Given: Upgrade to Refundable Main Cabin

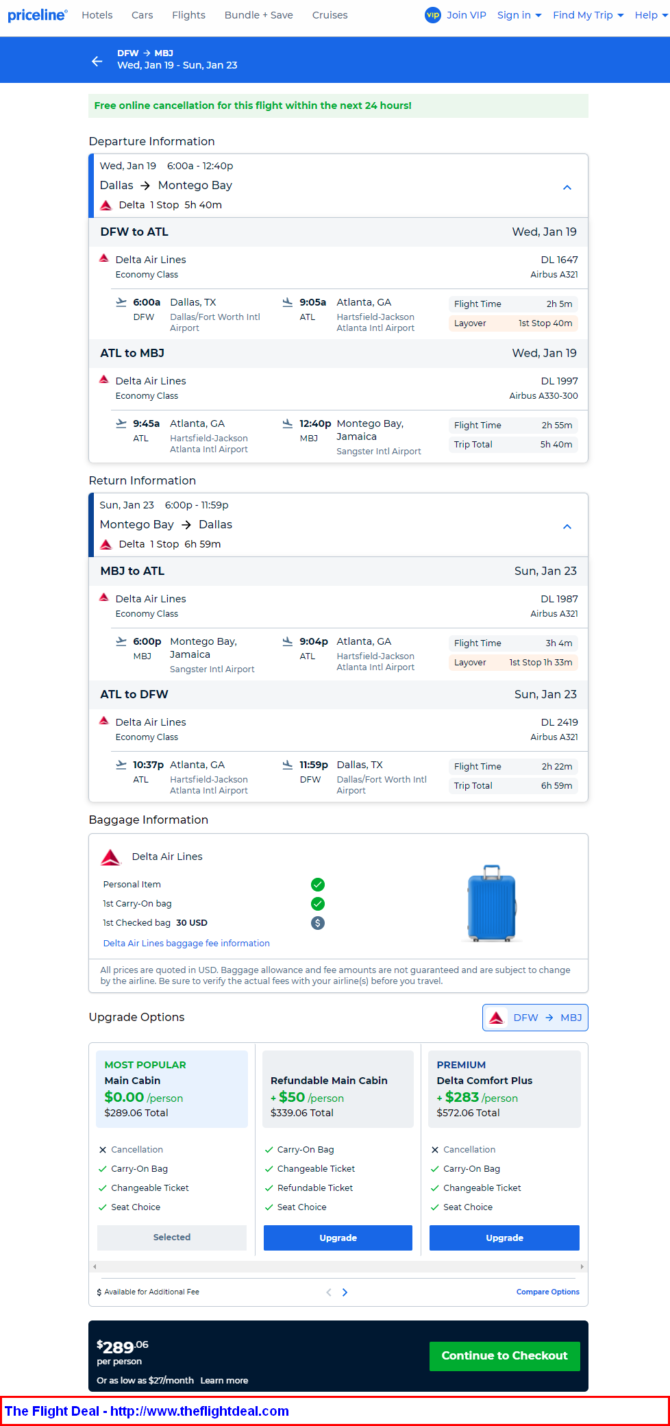Looking at the screenshot, I should tap(338, 1237).
